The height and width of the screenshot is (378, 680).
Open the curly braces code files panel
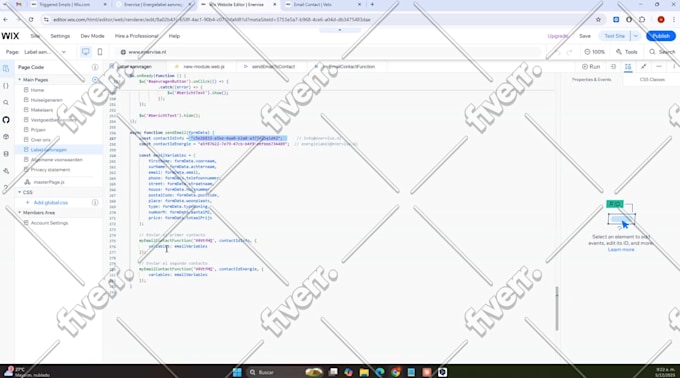6,86
